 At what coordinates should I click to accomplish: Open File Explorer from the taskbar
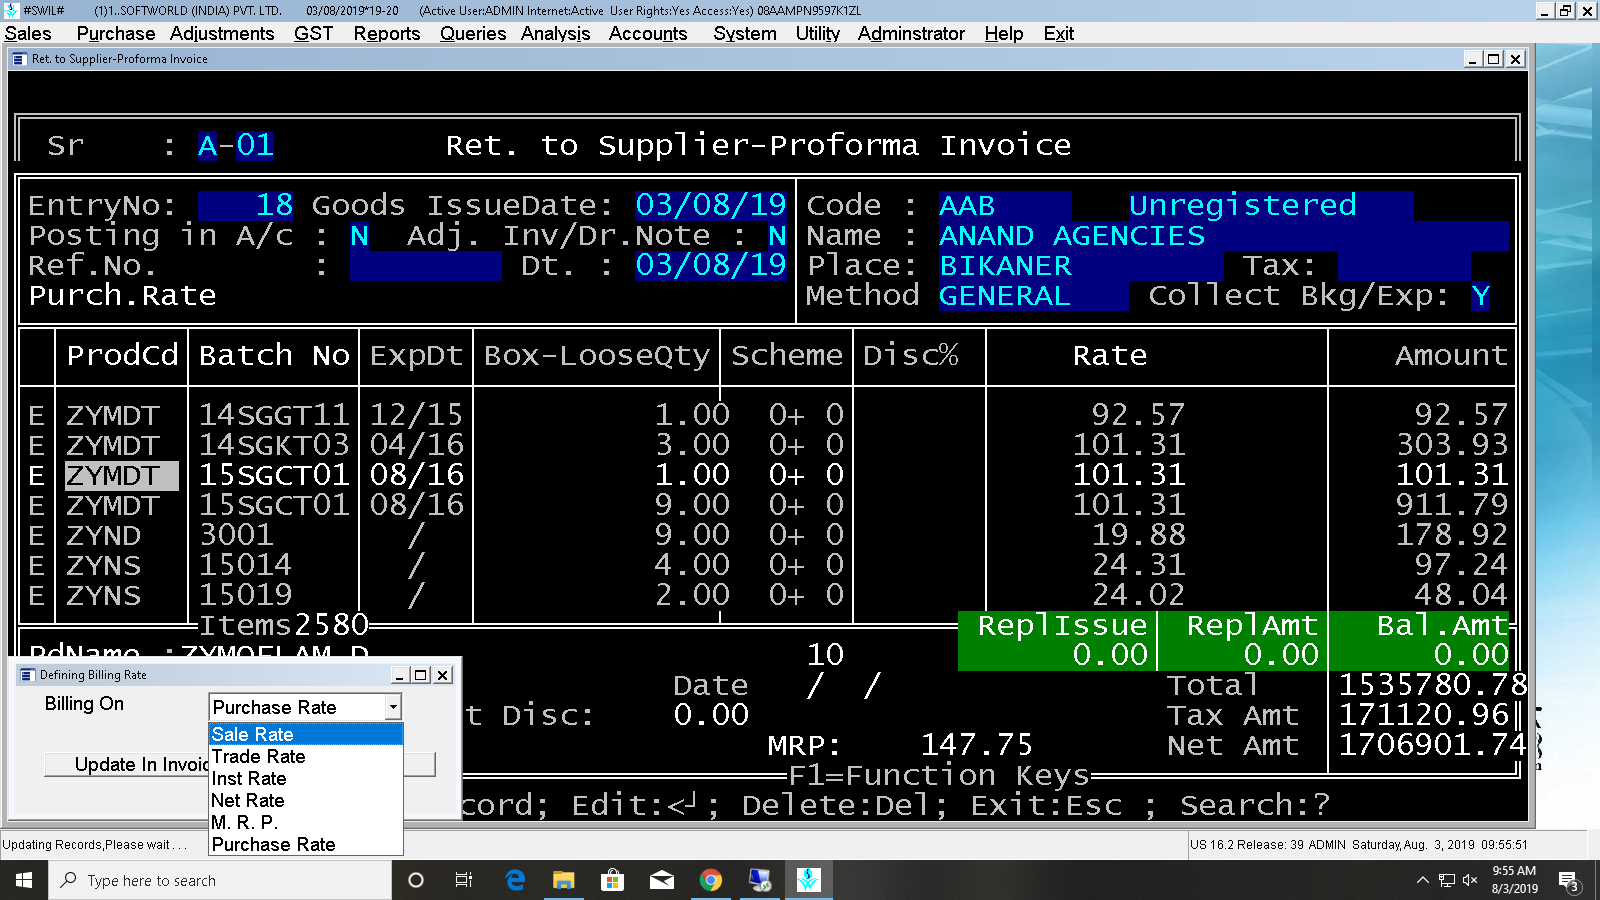[564, 880]
